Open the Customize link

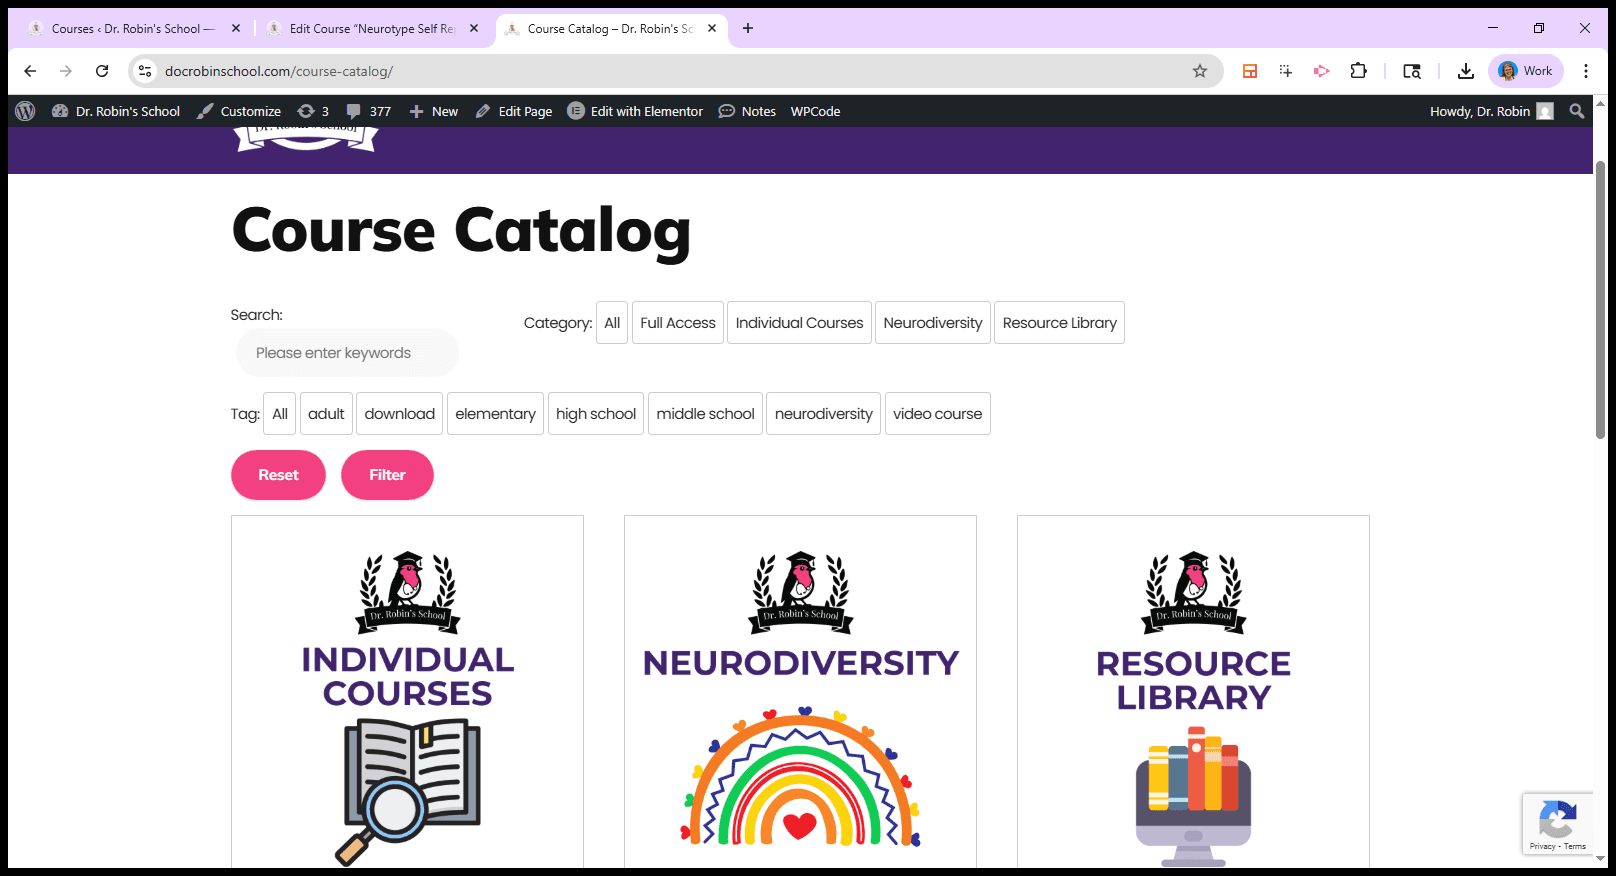239,111
